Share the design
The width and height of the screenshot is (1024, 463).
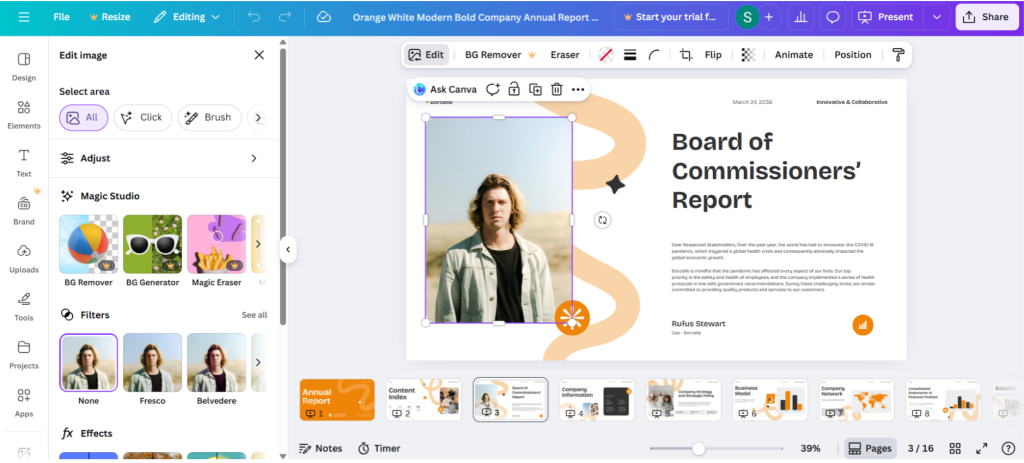986,17
